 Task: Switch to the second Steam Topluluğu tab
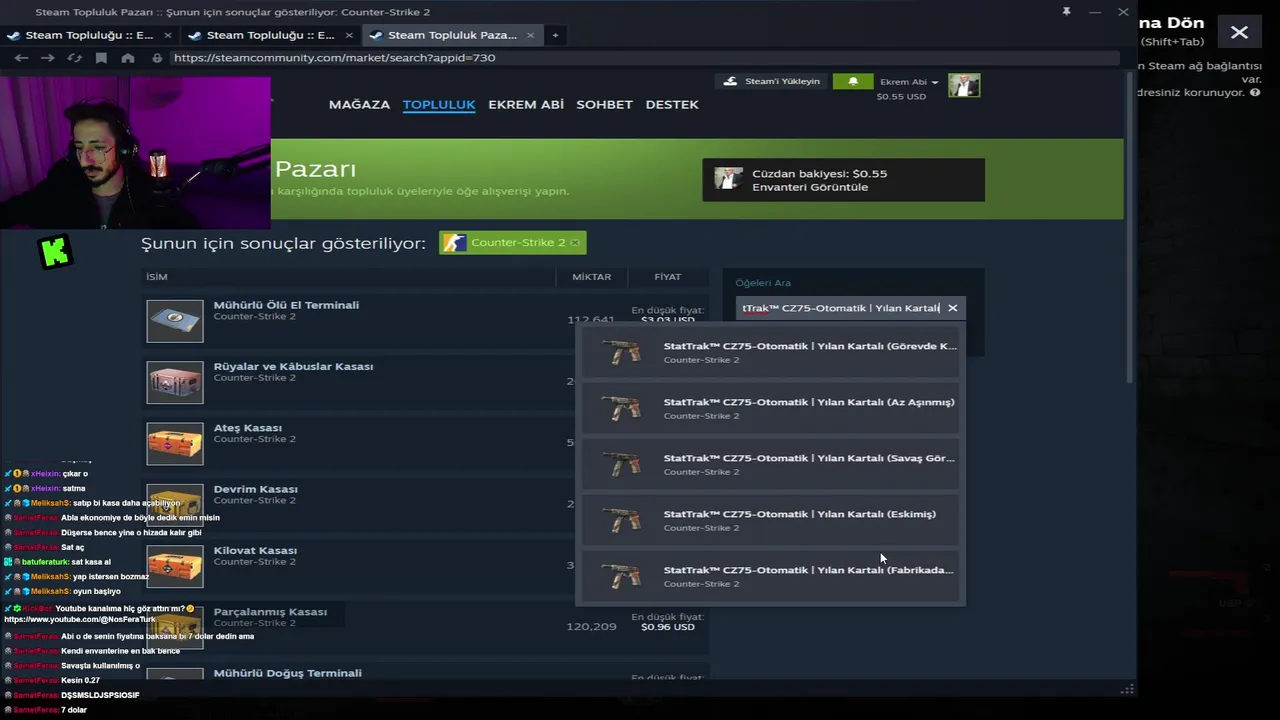pyautogui.click(x=271, y=35)
